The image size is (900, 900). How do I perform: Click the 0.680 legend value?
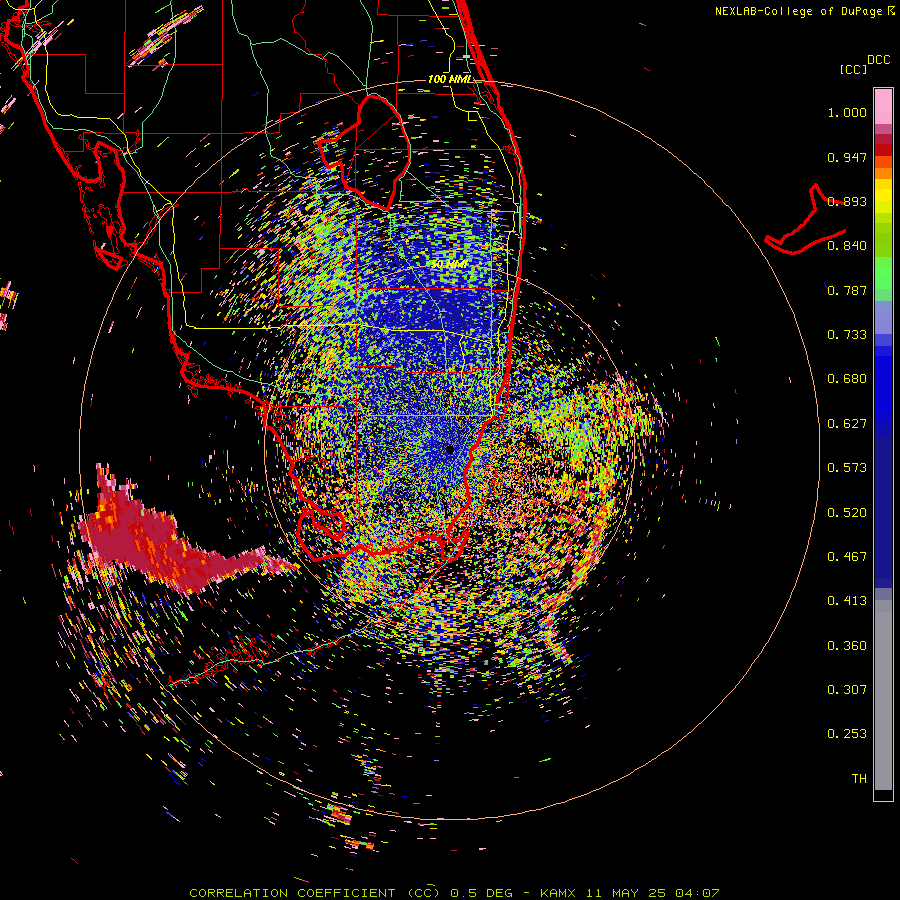(x=847, y=379)
